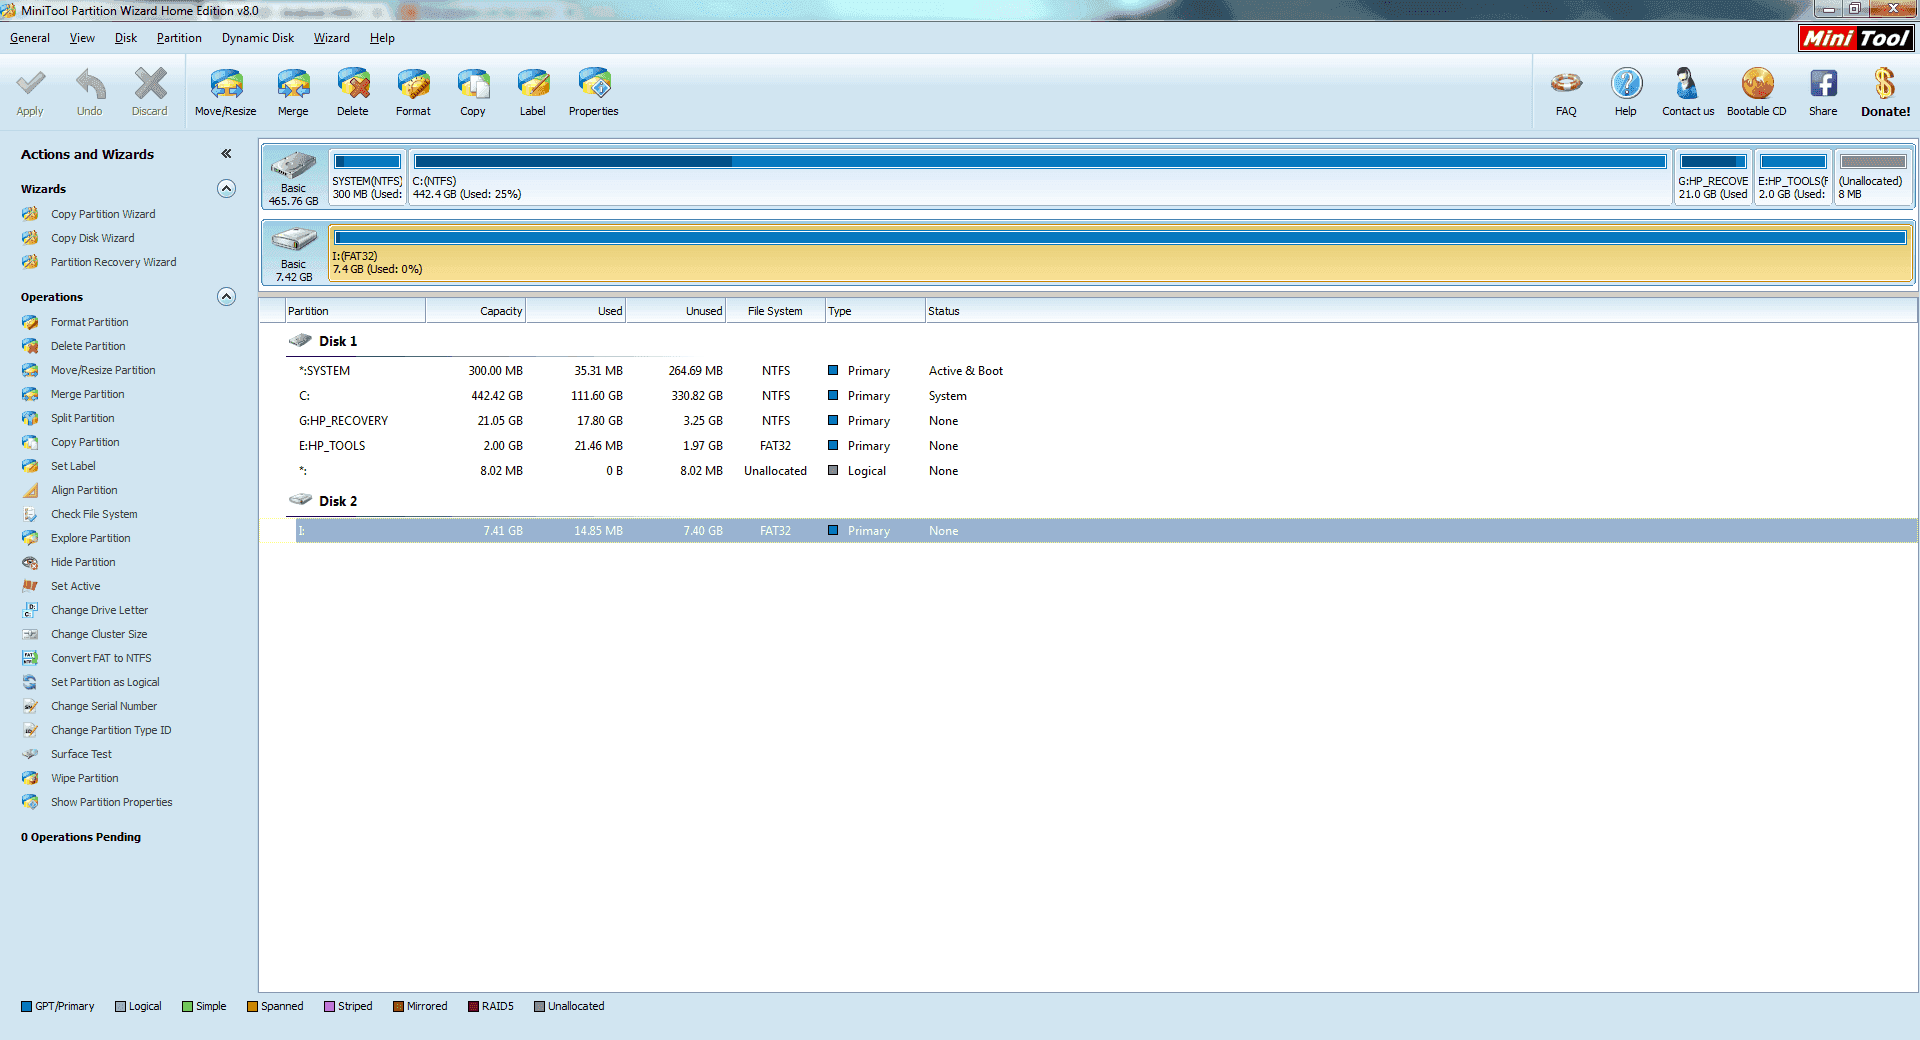1920x1040 pixels.
Task: Sort by the File System column header
Action: [x=775, y=311]
